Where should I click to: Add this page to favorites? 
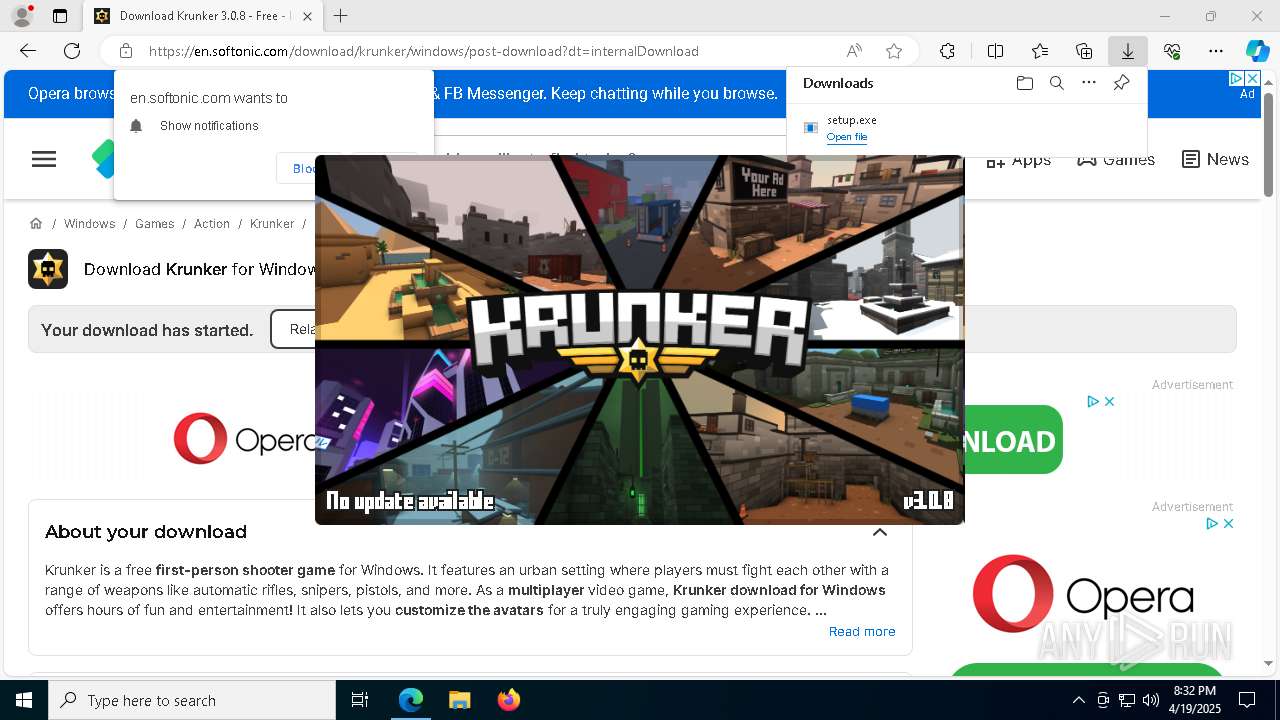click(x=894, y=51)
